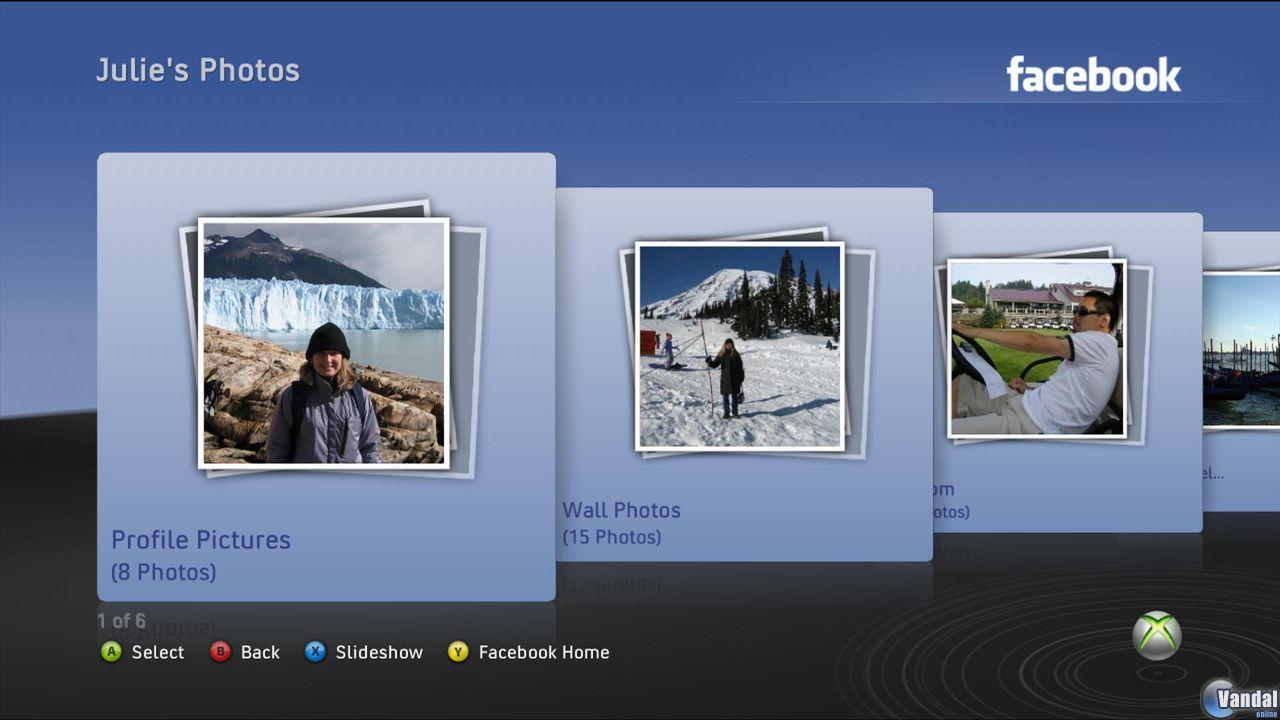Click the Select label

[x=158, y=652]
